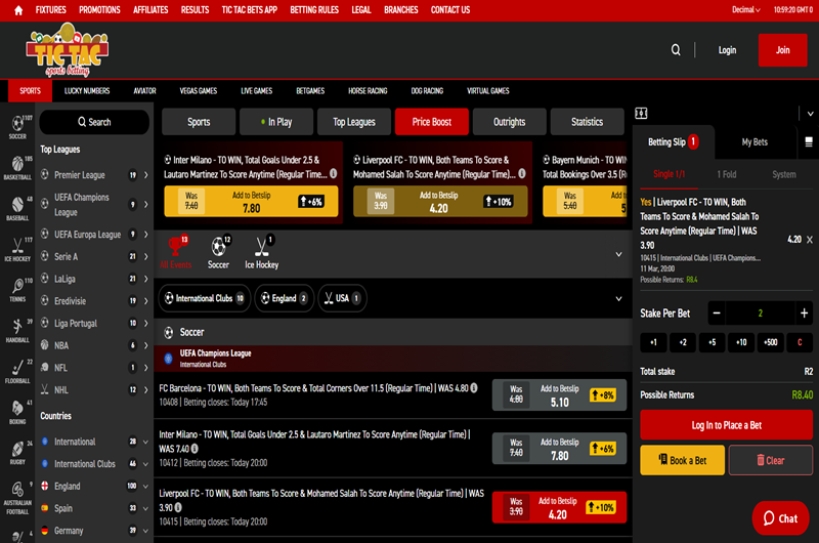Open the My Bets tab
Screen dimensions: 819x543
754,142
